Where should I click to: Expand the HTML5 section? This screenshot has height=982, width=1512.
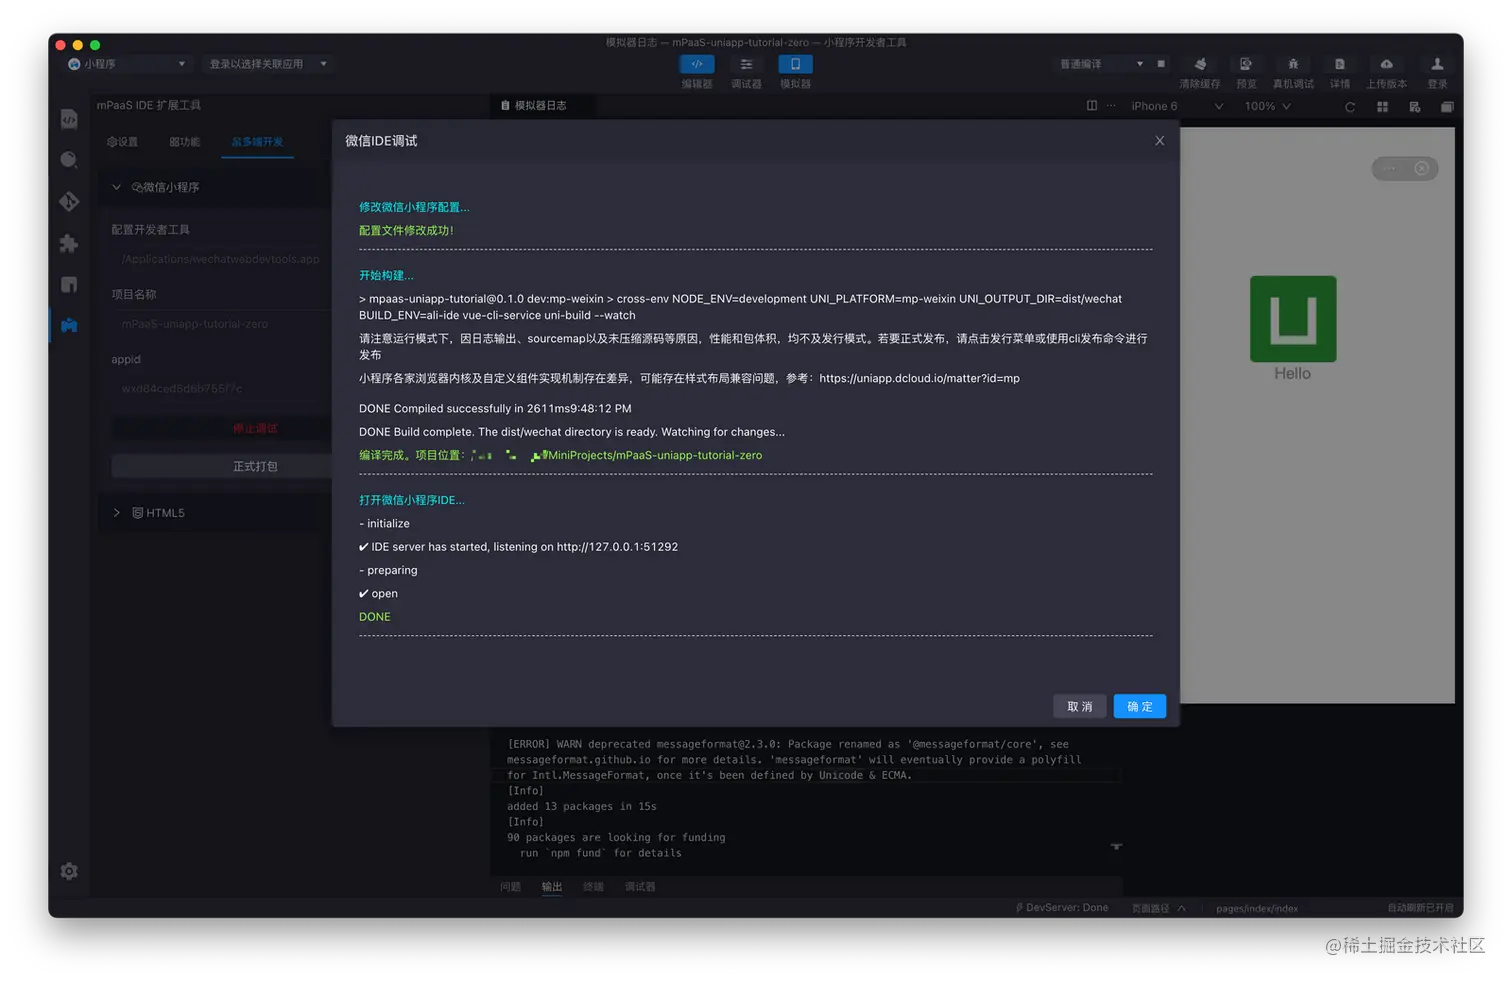(x=116, y=513)
